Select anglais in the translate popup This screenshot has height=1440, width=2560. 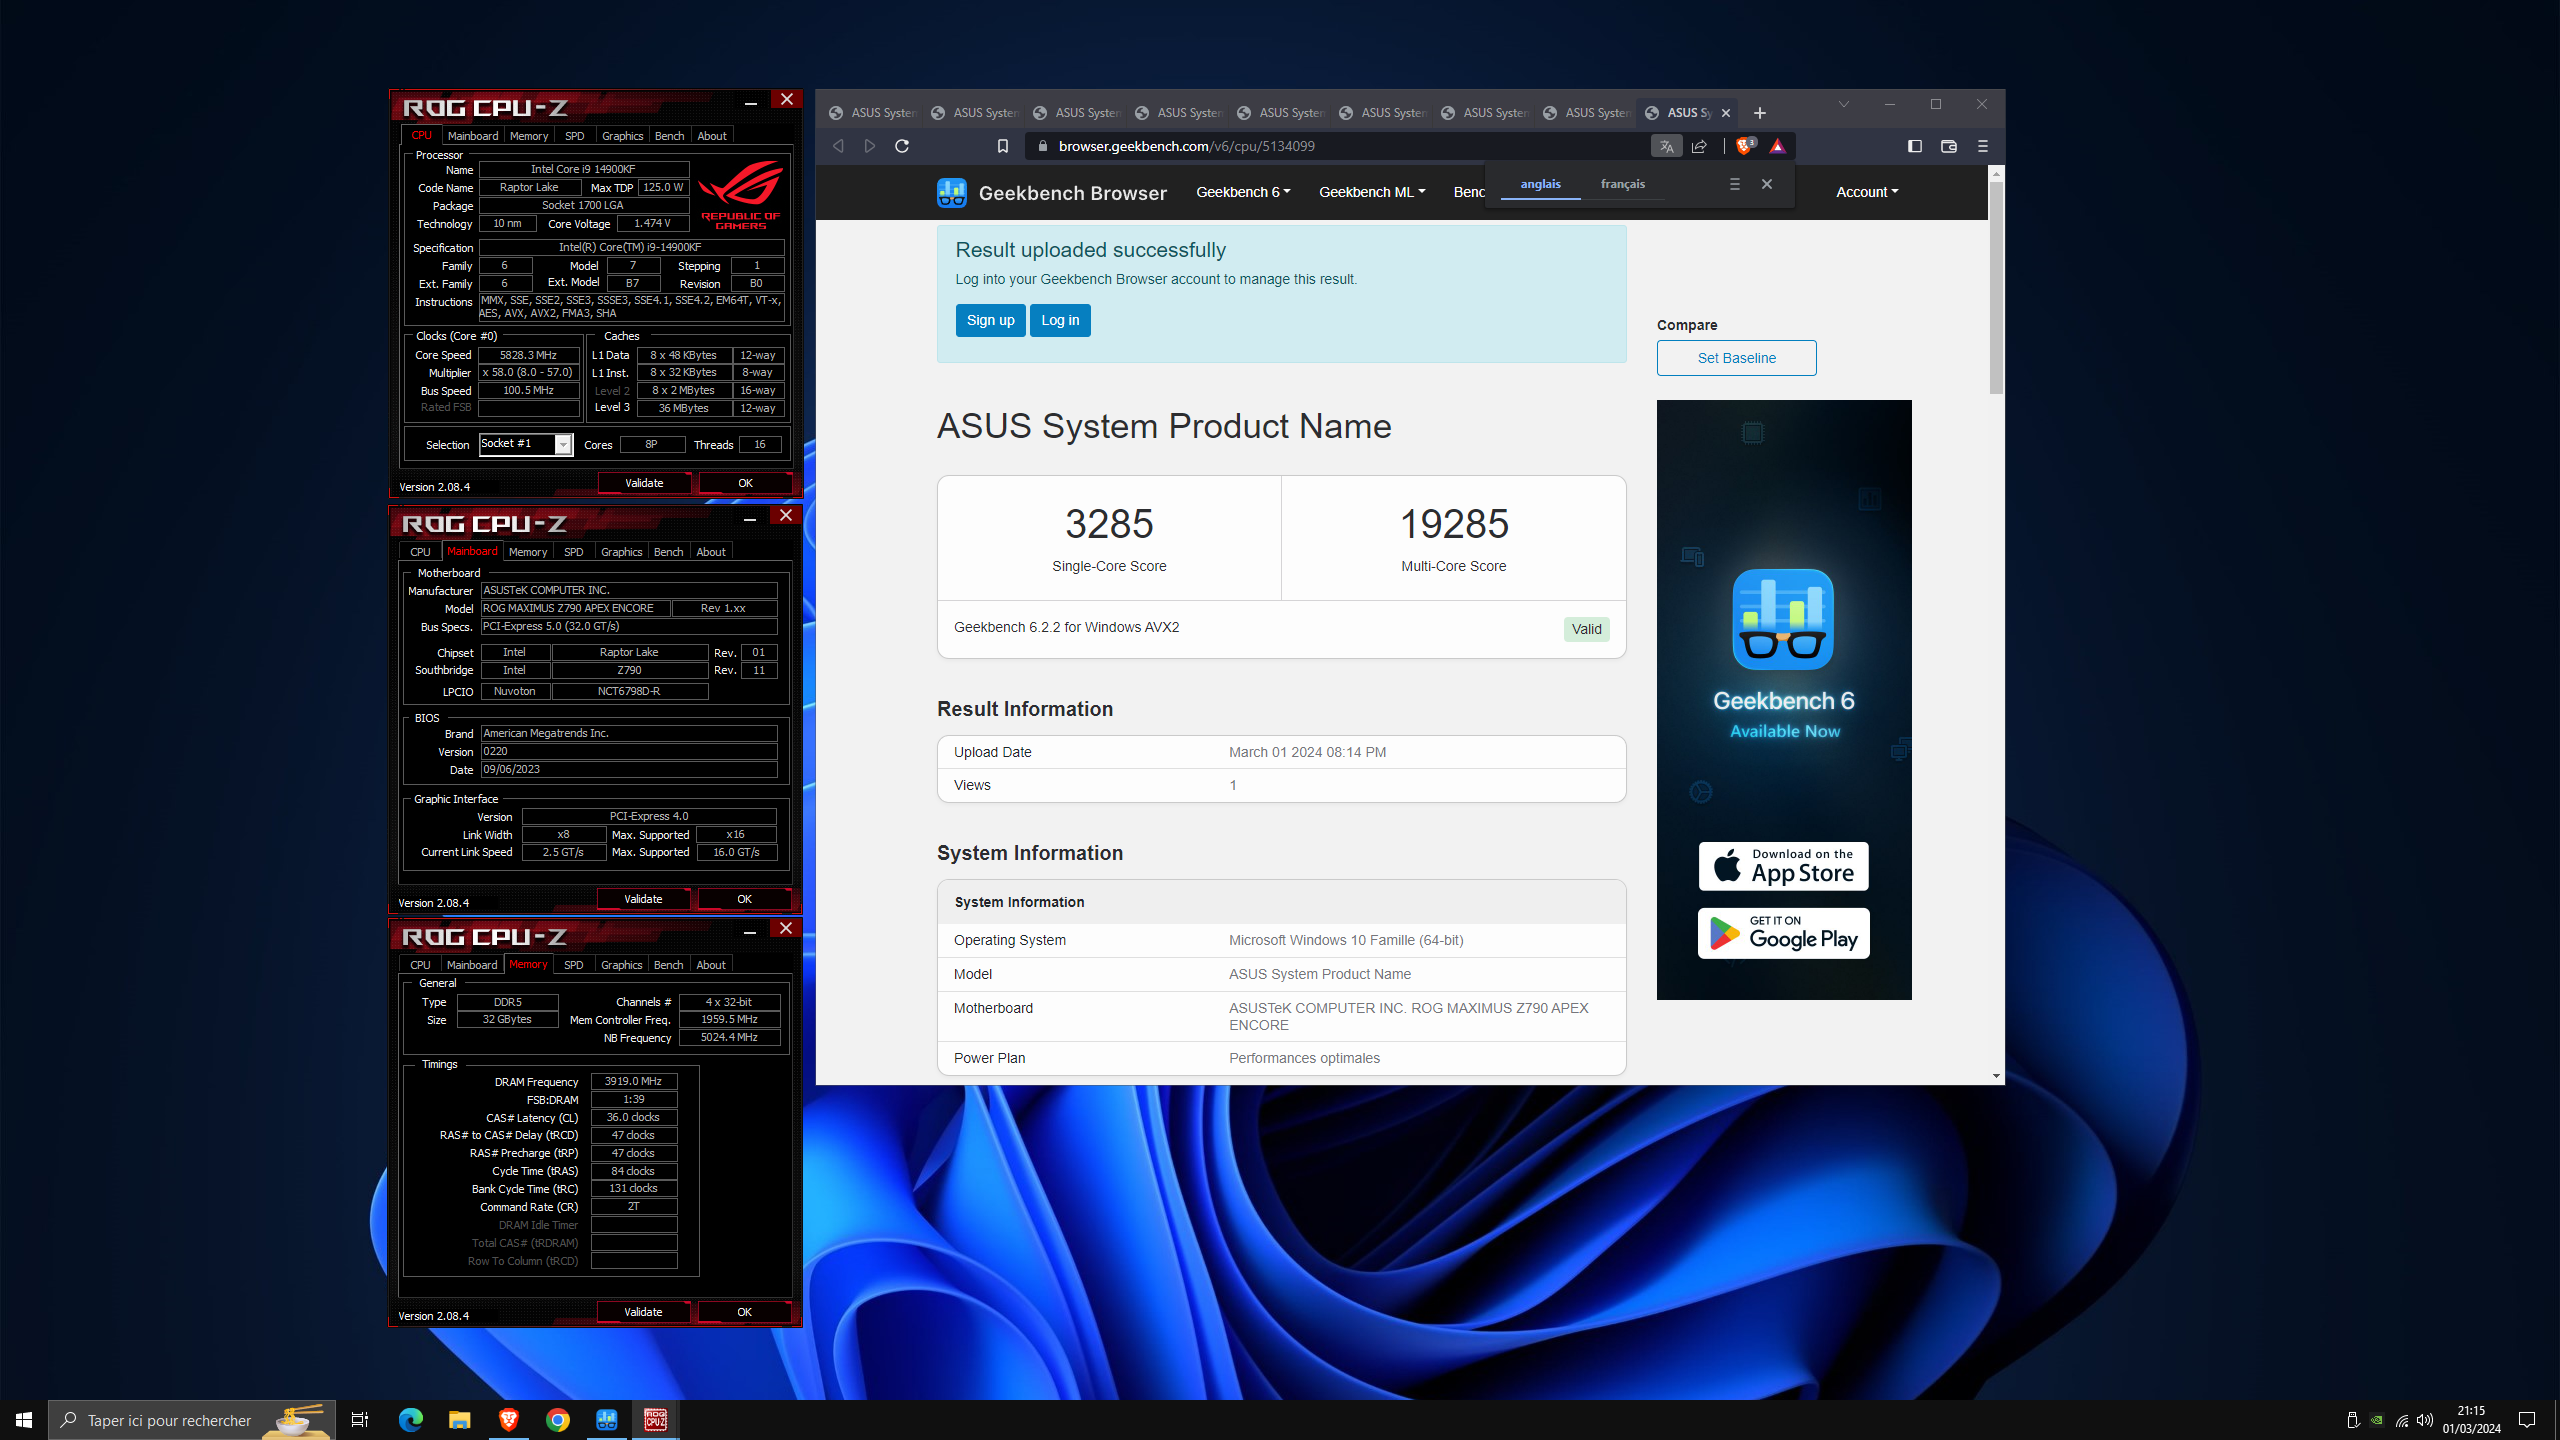(x=1541, y=184)
